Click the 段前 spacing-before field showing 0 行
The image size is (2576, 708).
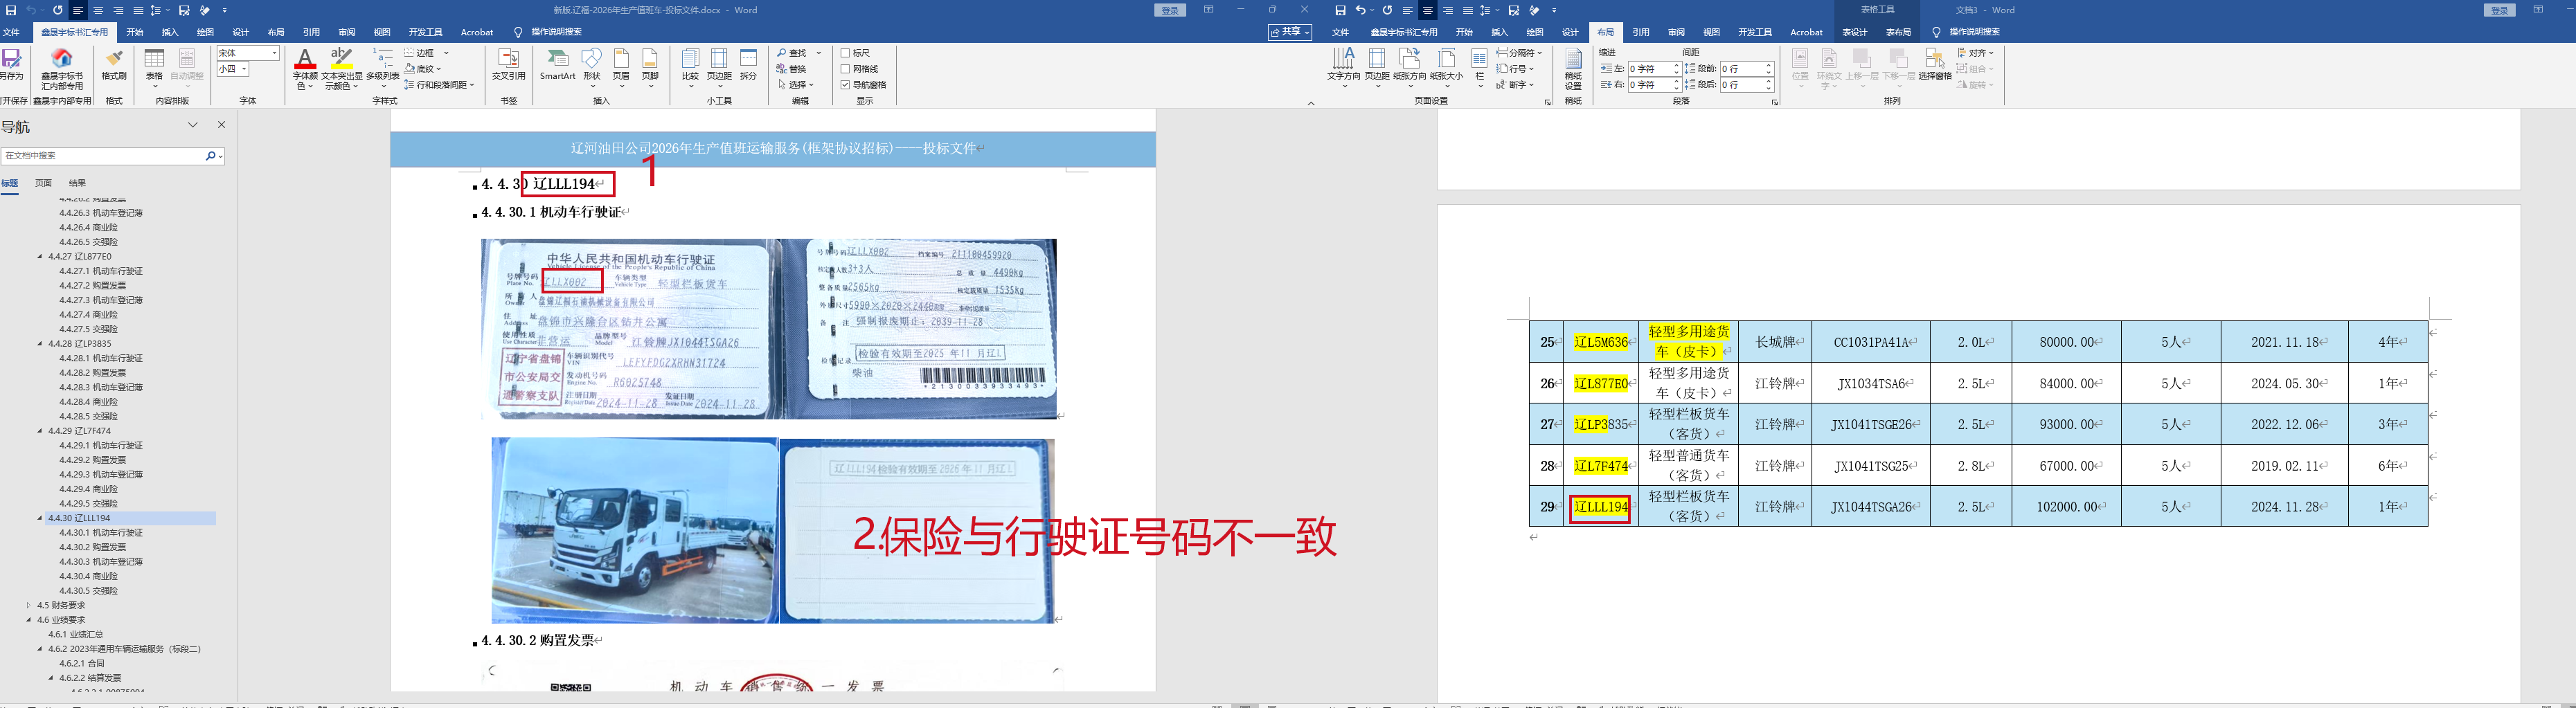[1747, 69]
